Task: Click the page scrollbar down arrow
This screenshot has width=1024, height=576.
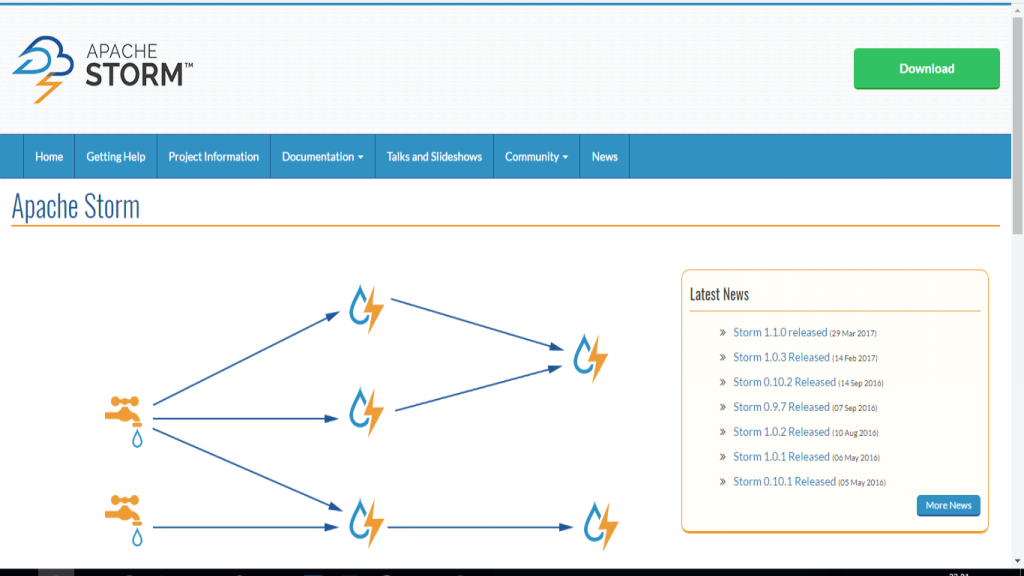Action: click(x=1017, y=561)
